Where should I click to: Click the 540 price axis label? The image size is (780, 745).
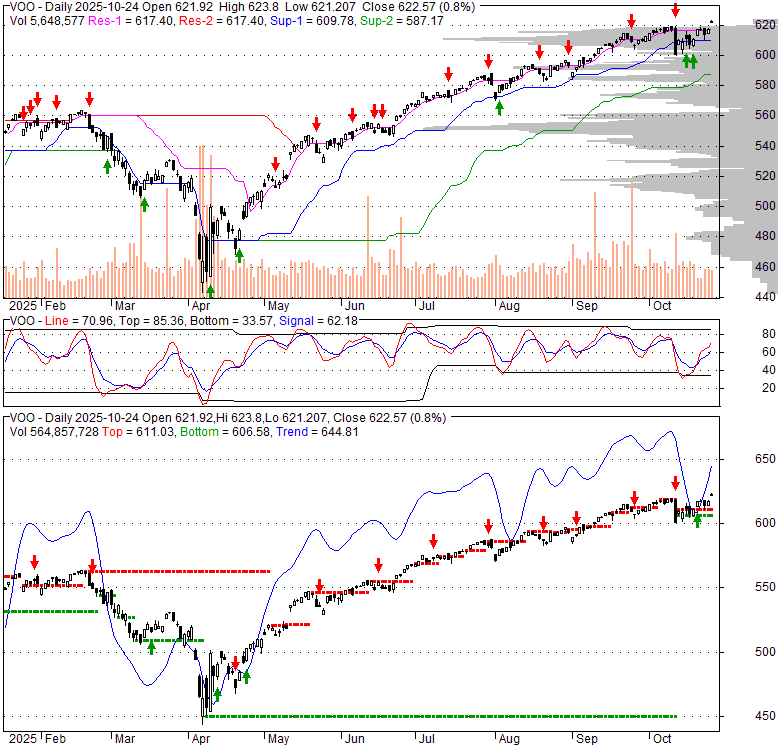(765, 146)
